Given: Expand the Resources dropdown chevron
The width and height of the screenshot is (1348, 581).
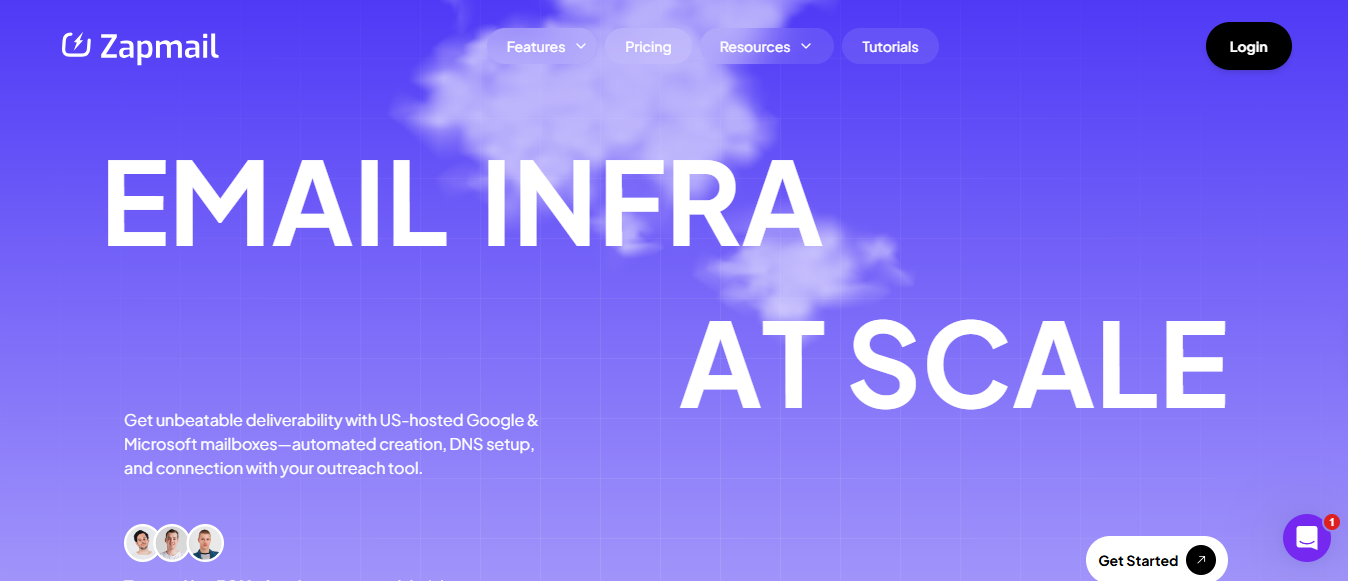Looking at the screenshot, I should pos(806,47).
